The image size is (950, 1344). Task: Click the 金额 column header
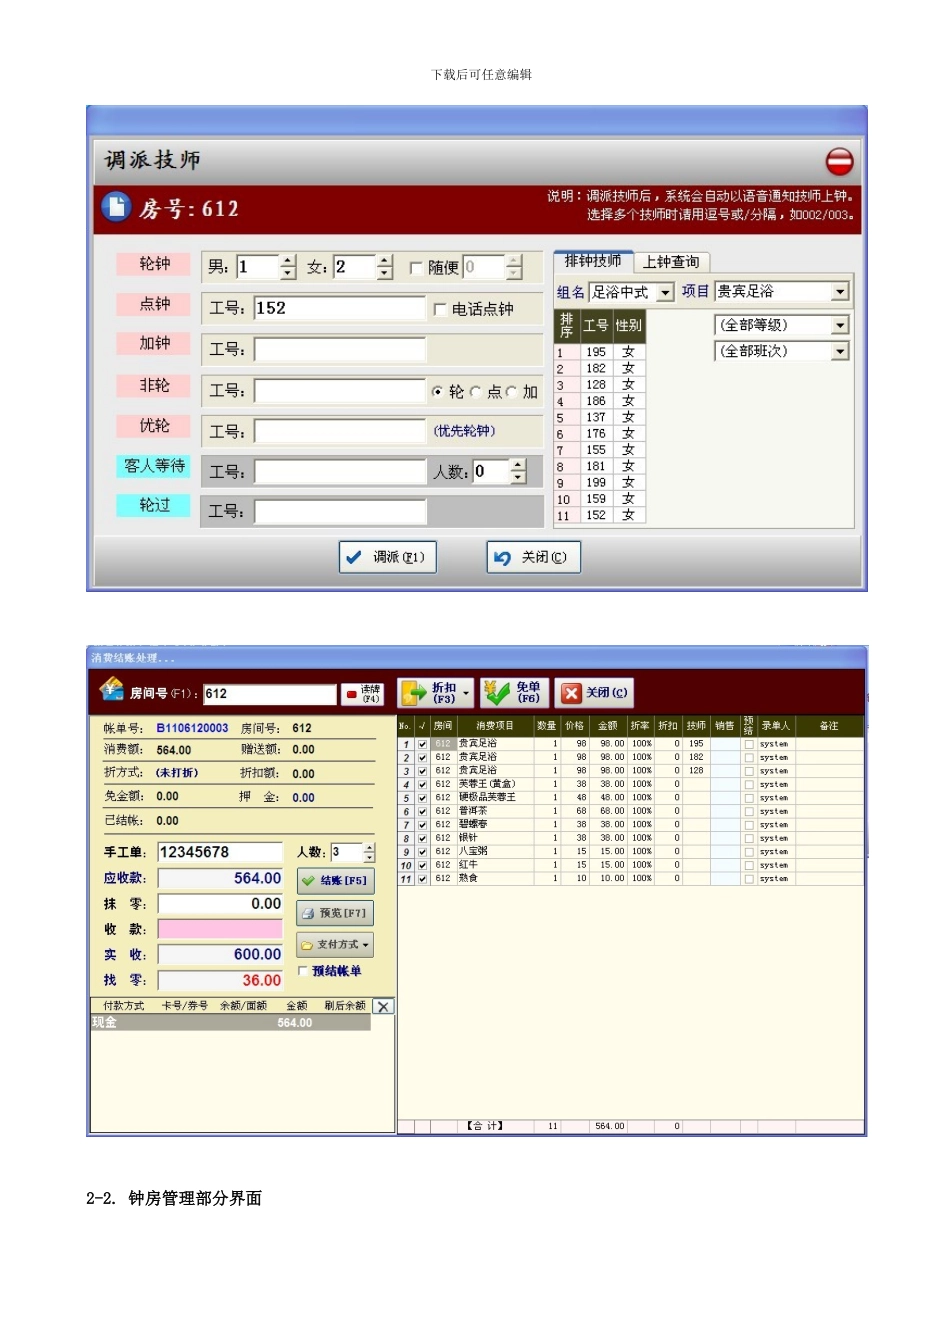coord(608,726)
